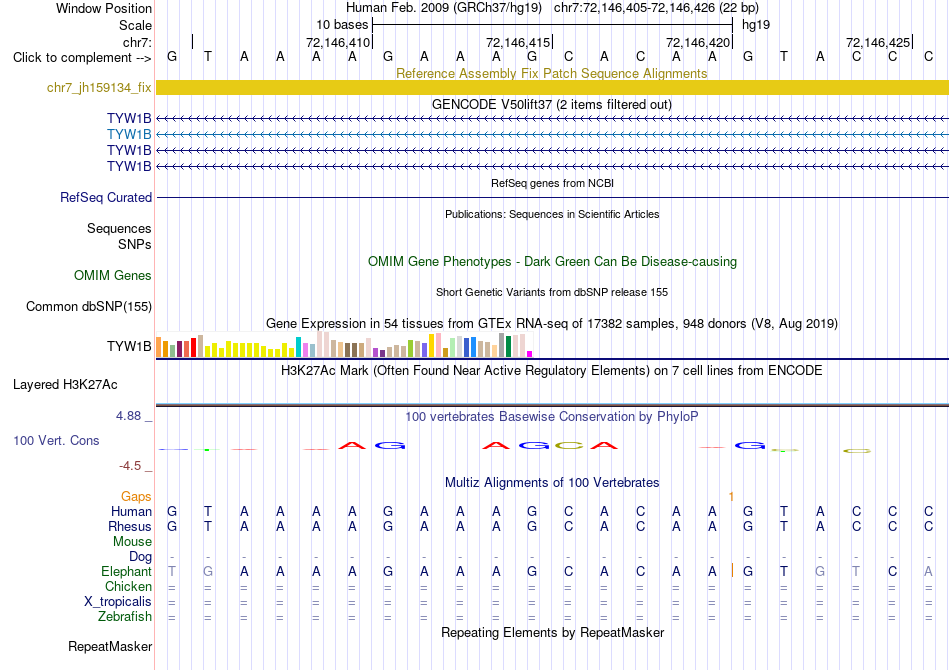Click "100 vertebrates Basewise Conservation by PhyloP" title
950x670 pixels.
[552, 417]
